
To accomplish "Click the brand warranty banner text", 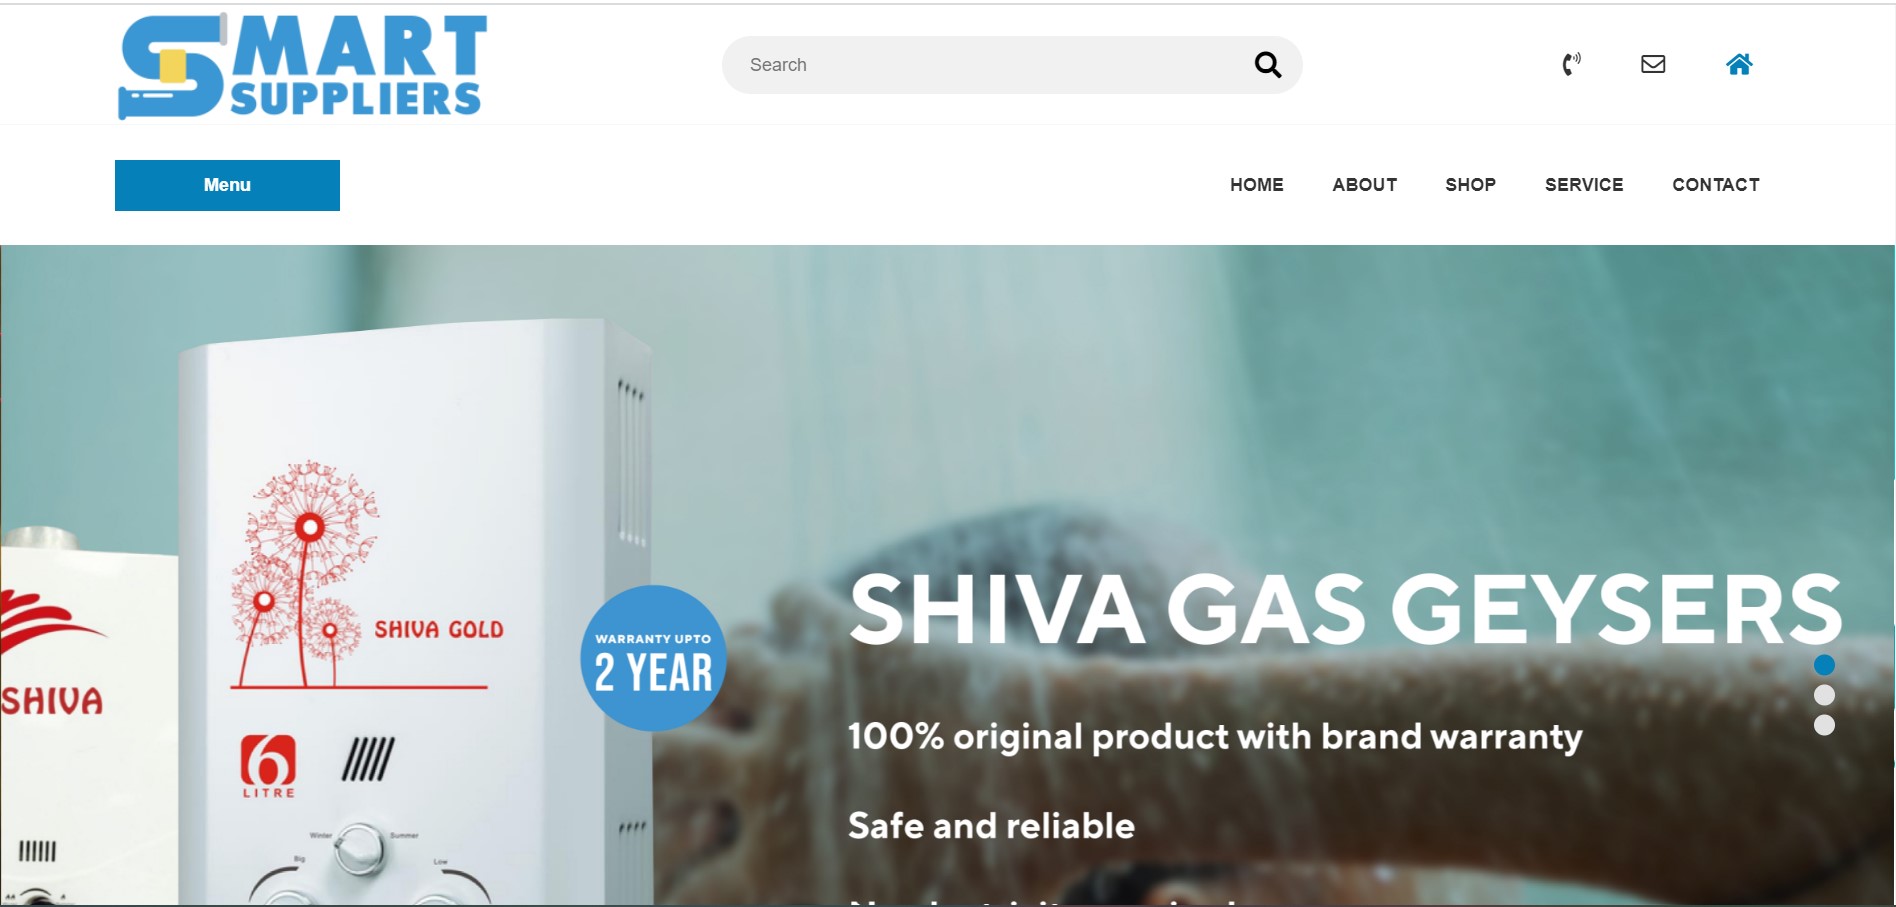I will (x=1215, y=737).
